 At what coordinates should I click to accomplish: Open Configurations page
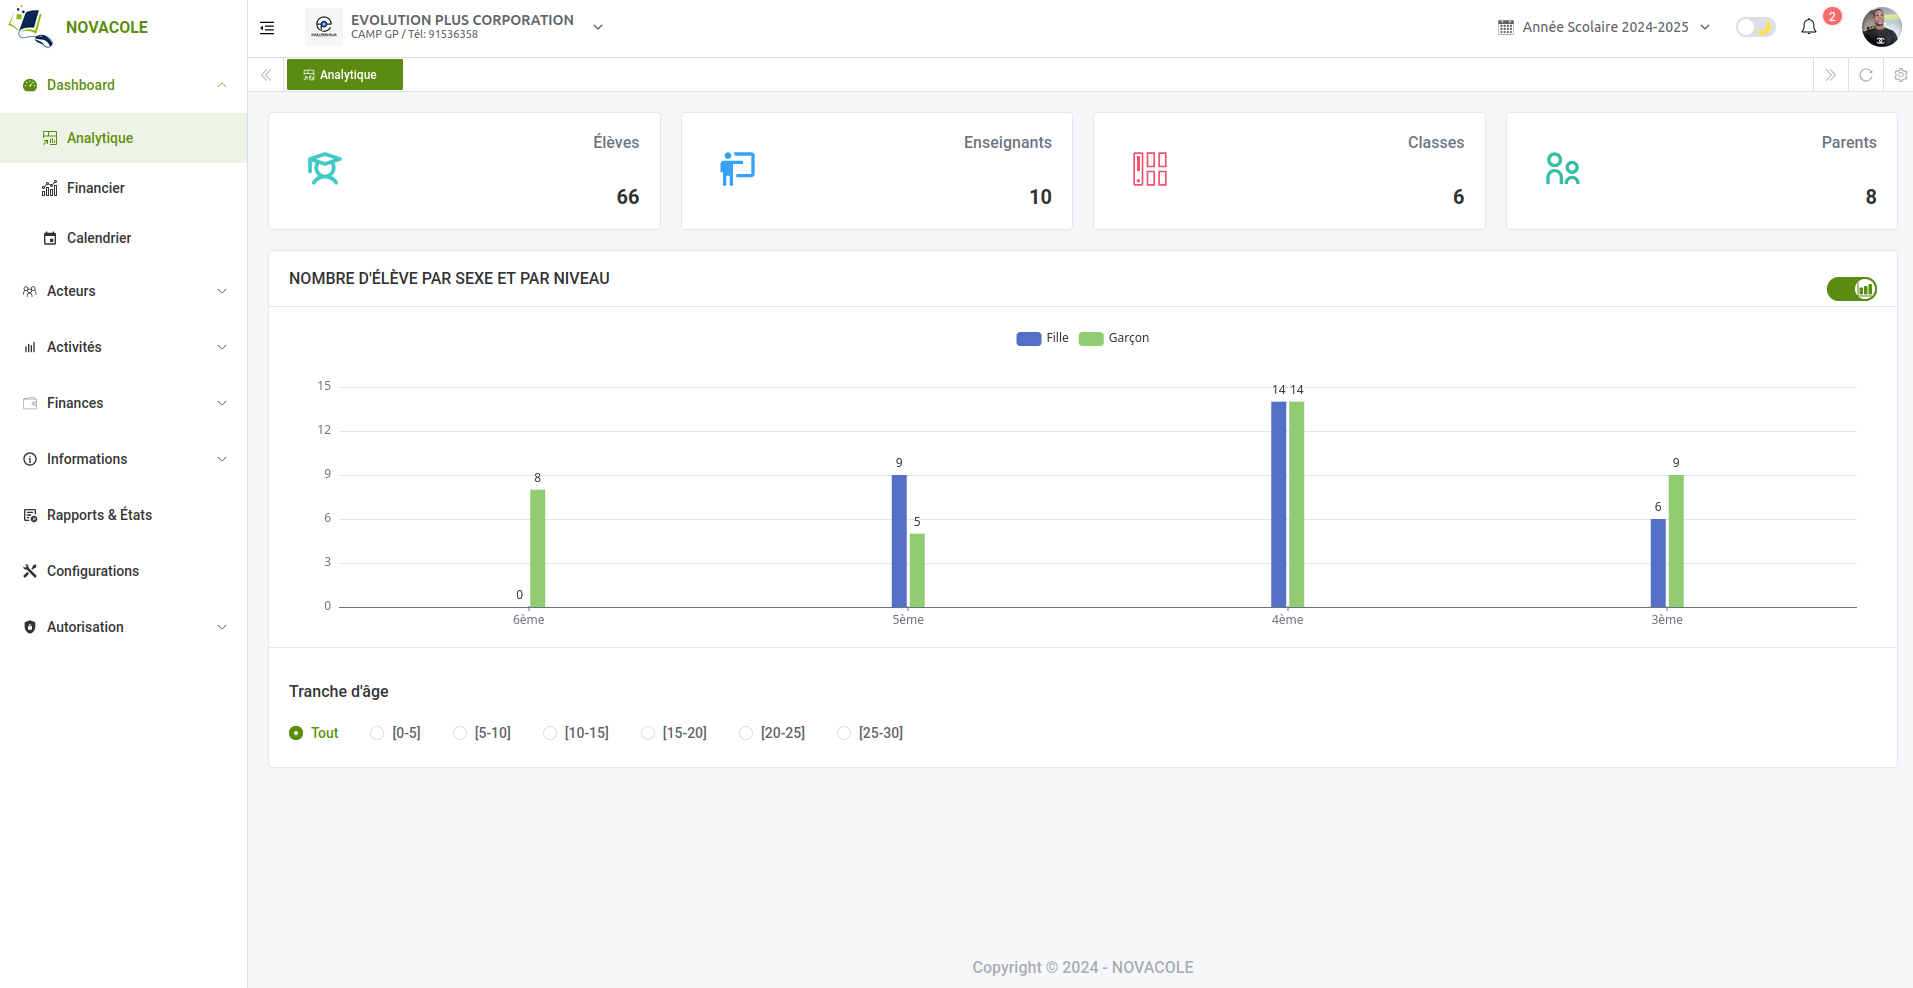coord(123,571)
